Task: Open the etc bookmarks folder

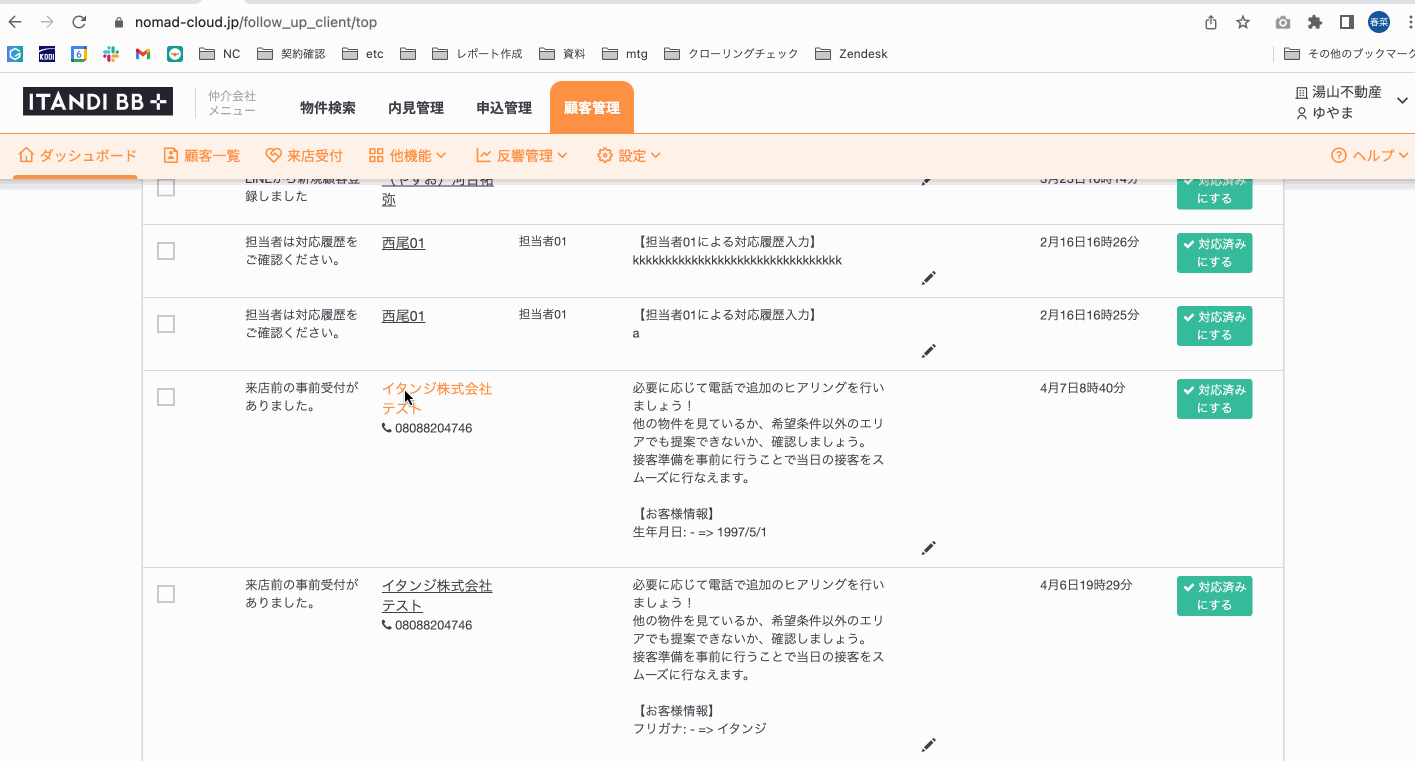Action: point(363,54)
